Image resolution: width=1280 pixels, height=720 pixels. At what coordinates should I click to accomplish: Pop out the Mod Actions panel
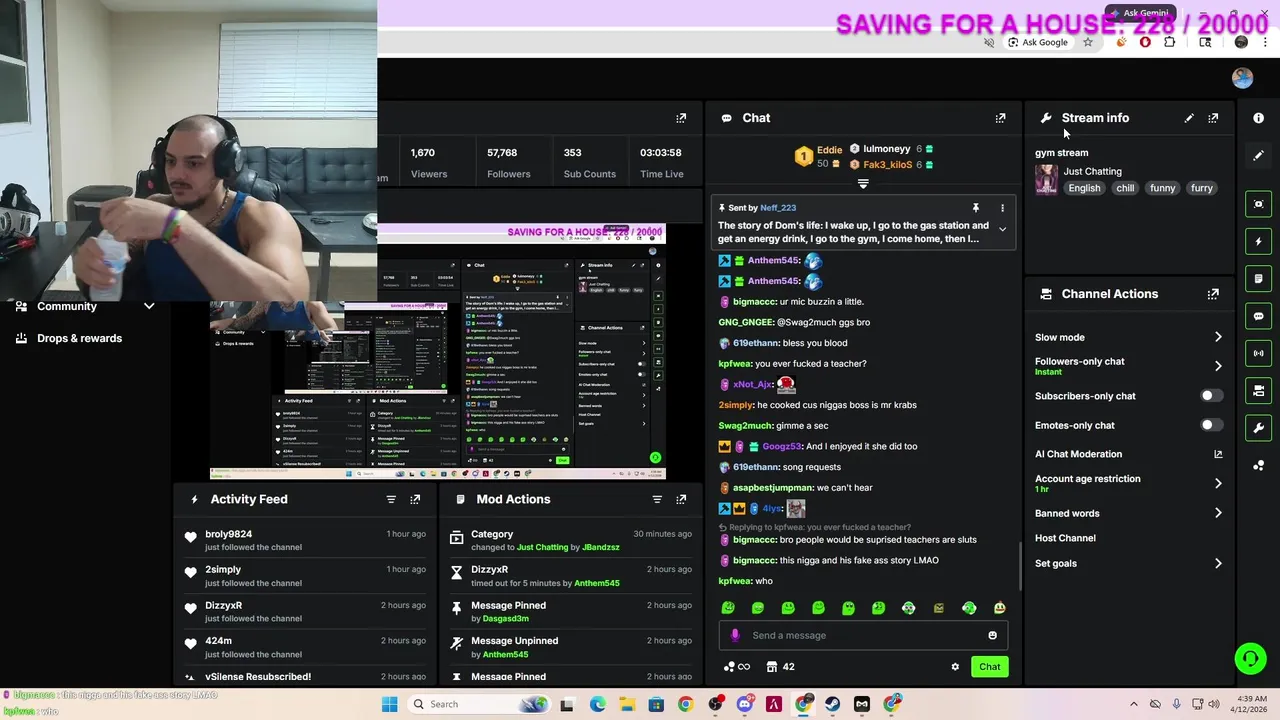coord(681,499)
